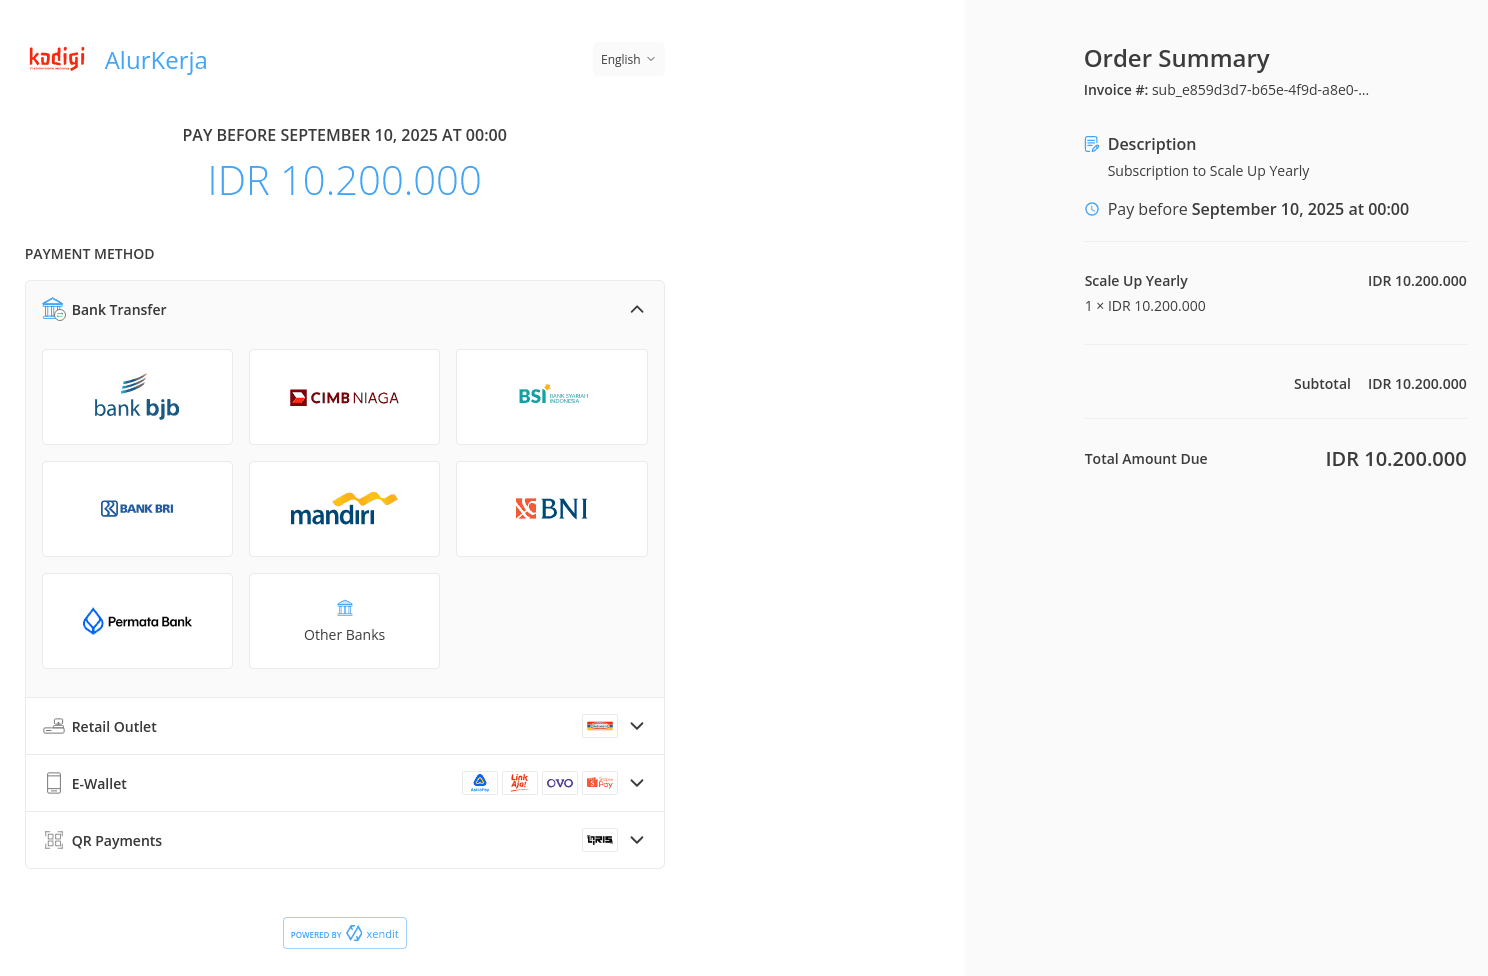
Task: Click the QRIS logo
Action: coord(600,840)
